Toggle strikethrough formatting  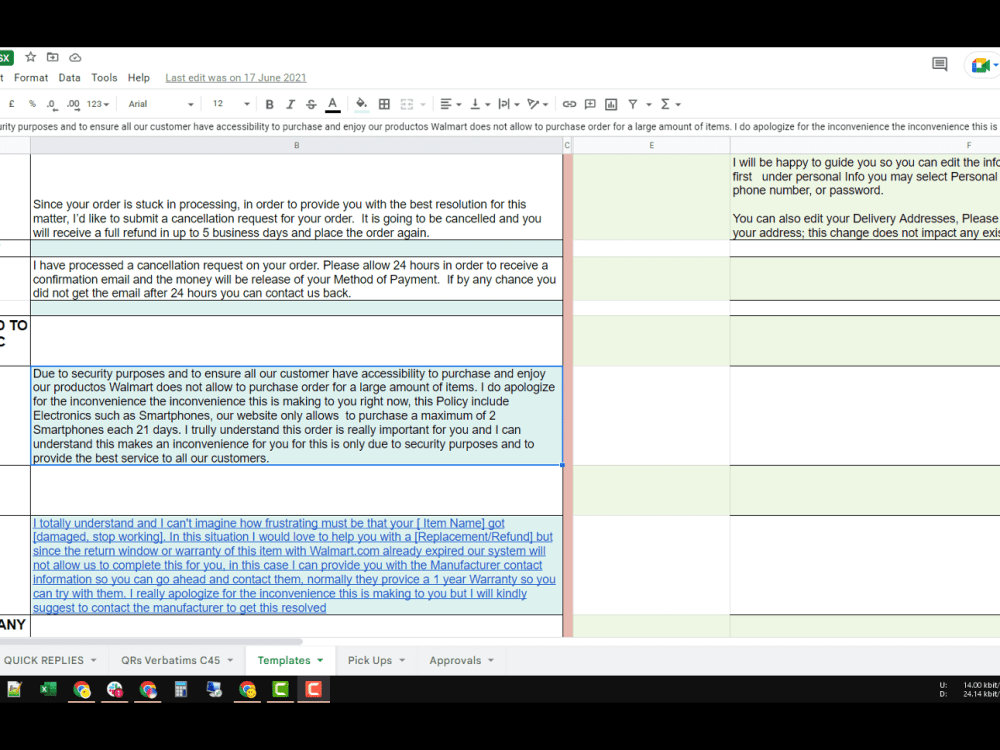tap(311, 104)
